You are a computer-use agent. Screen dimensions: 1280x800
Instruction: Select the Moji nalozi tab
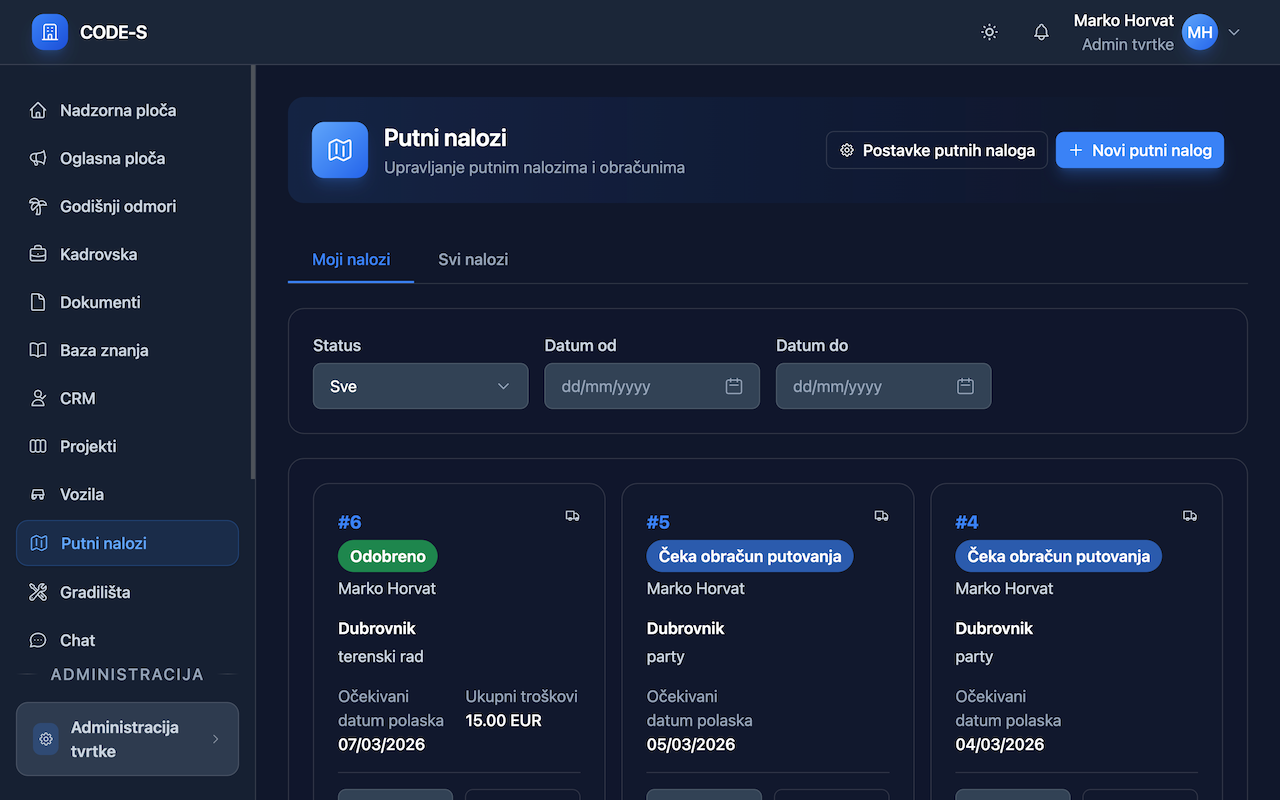pyautogui.click(x=351, y=260)
